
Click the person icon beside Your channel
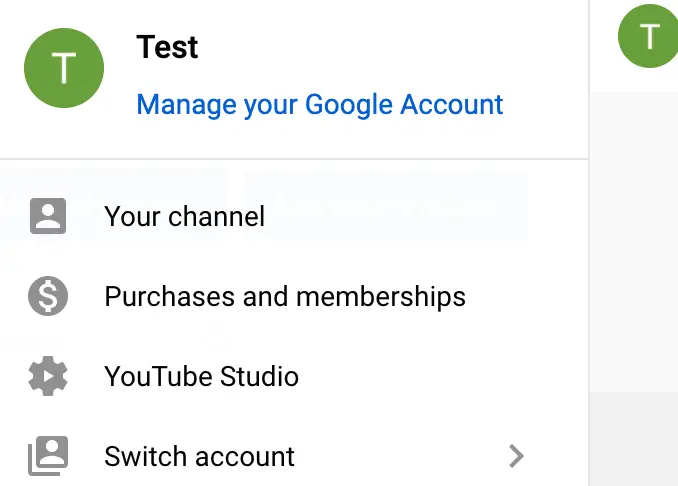point(47,216)
